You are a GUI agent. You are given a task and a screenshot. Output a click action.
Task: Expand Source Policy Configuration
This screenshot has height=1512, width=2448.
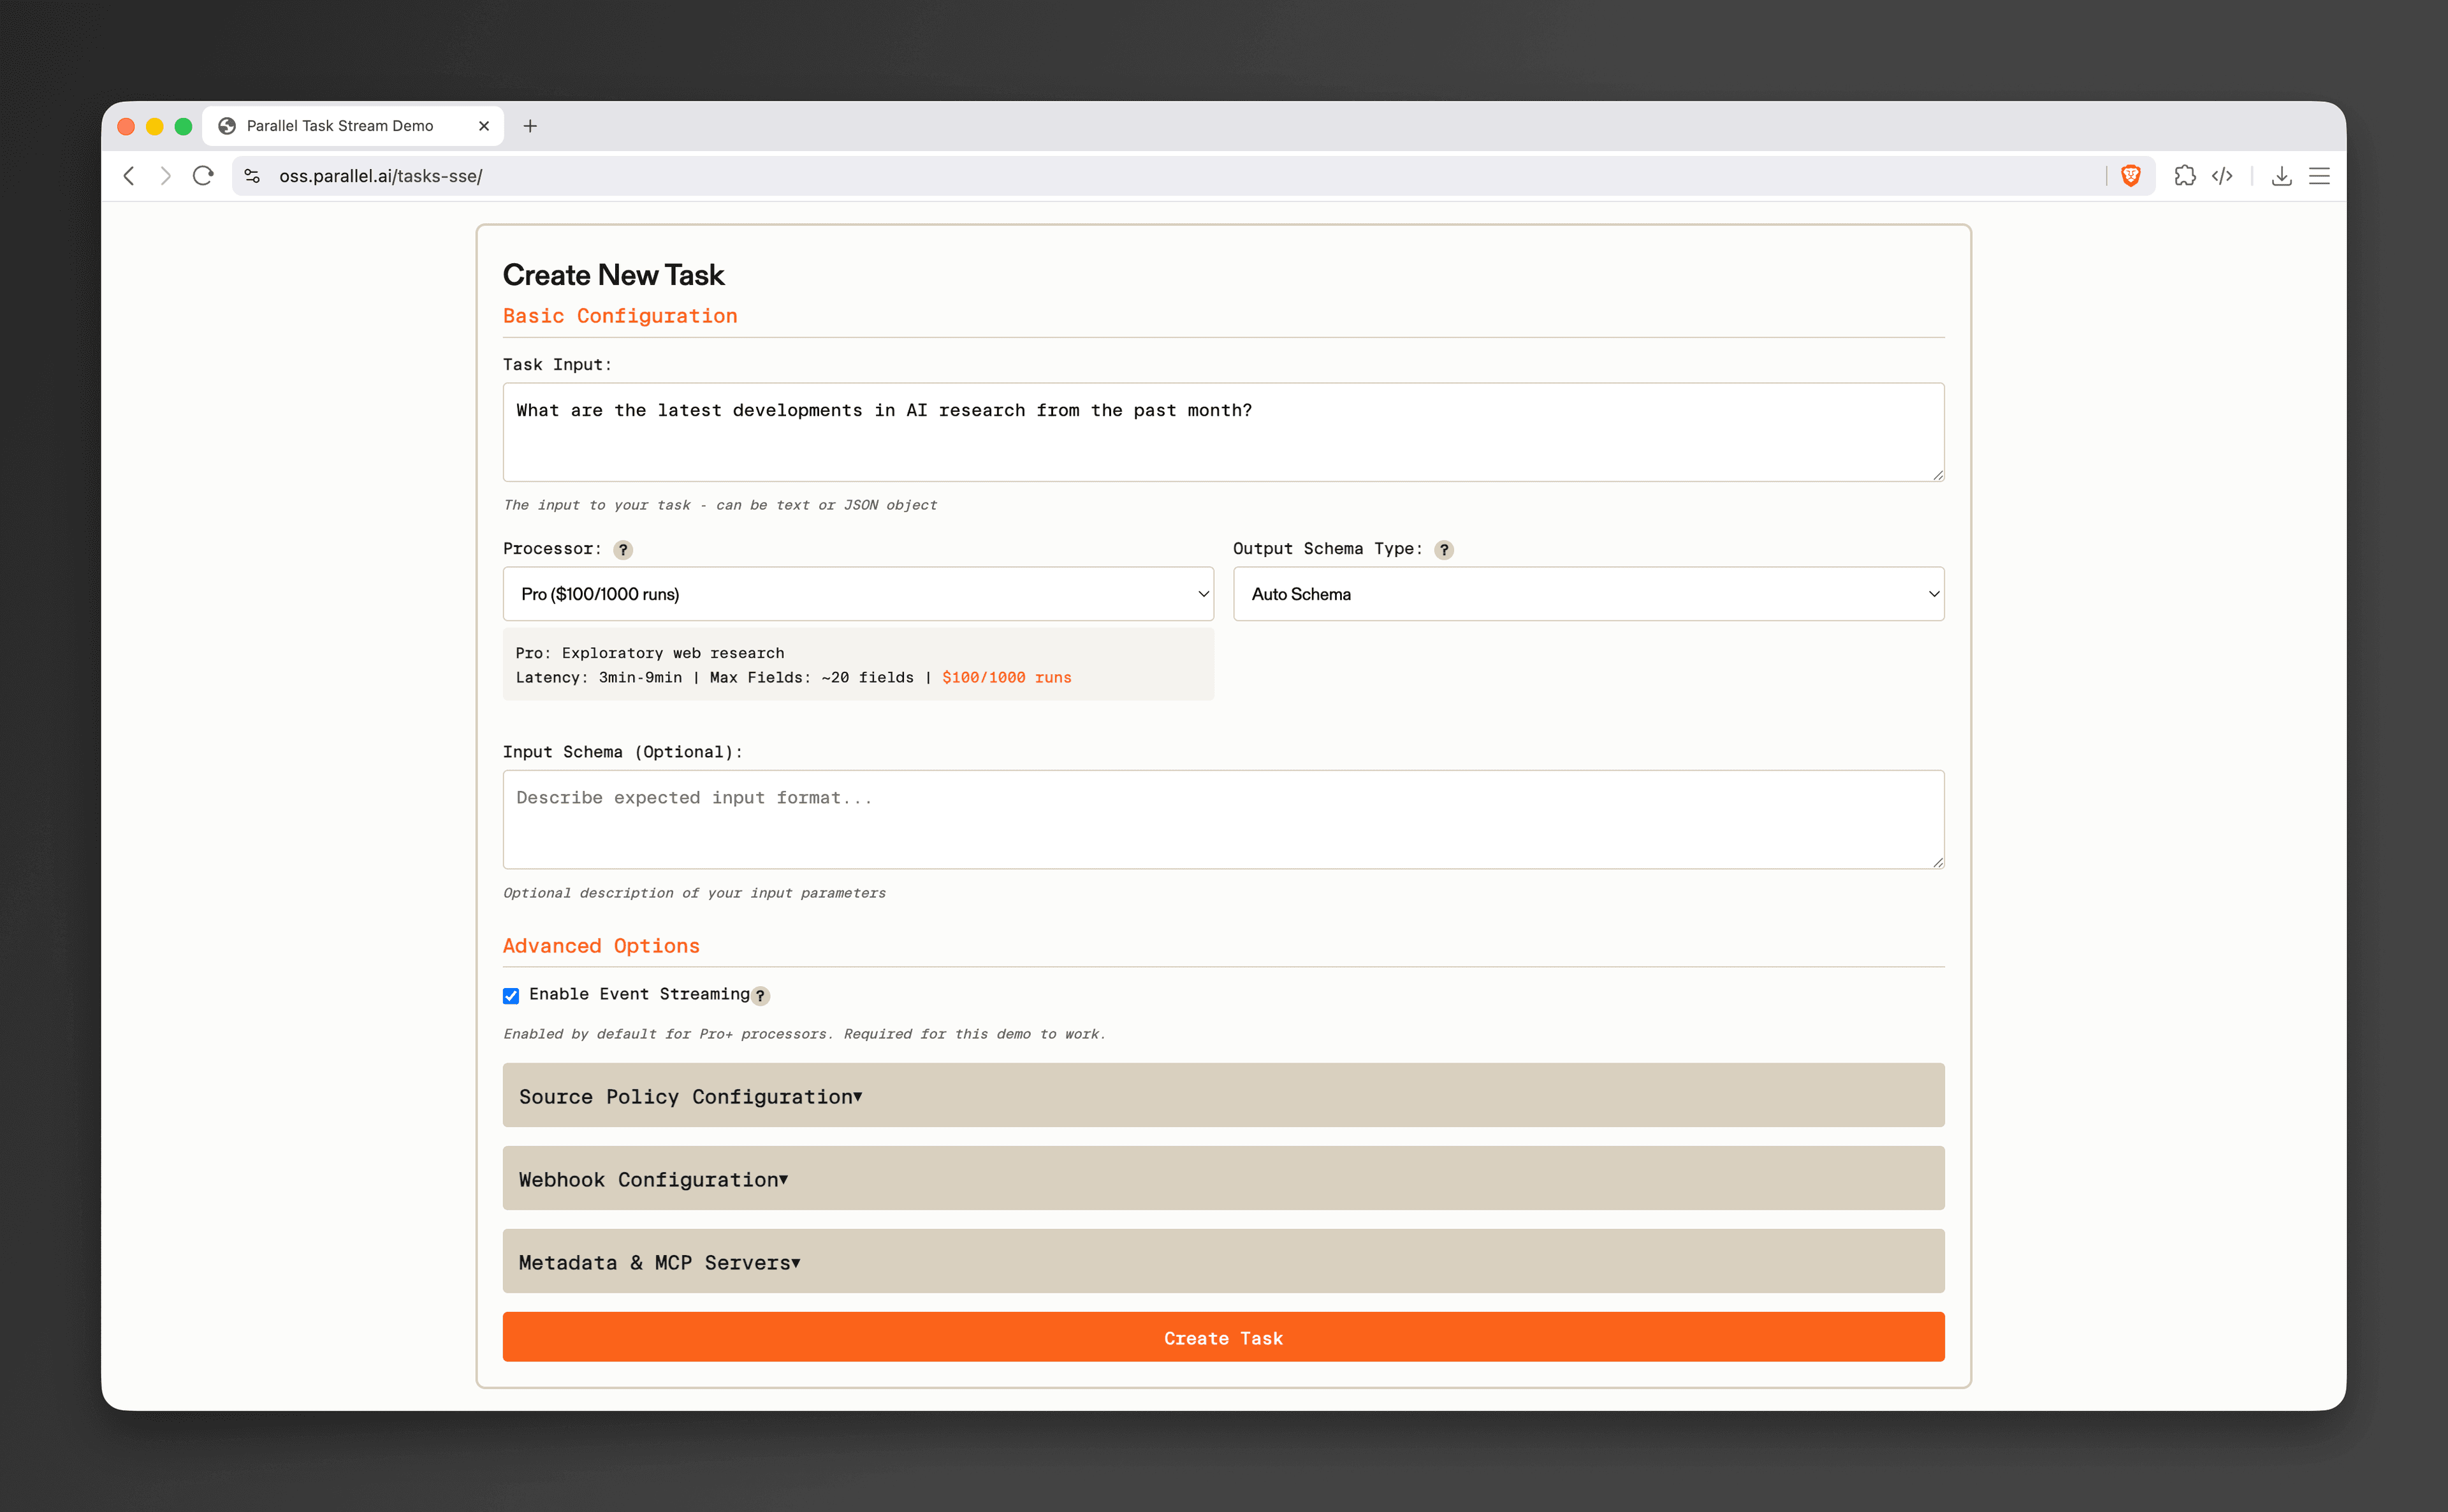pos(1222,1095)
